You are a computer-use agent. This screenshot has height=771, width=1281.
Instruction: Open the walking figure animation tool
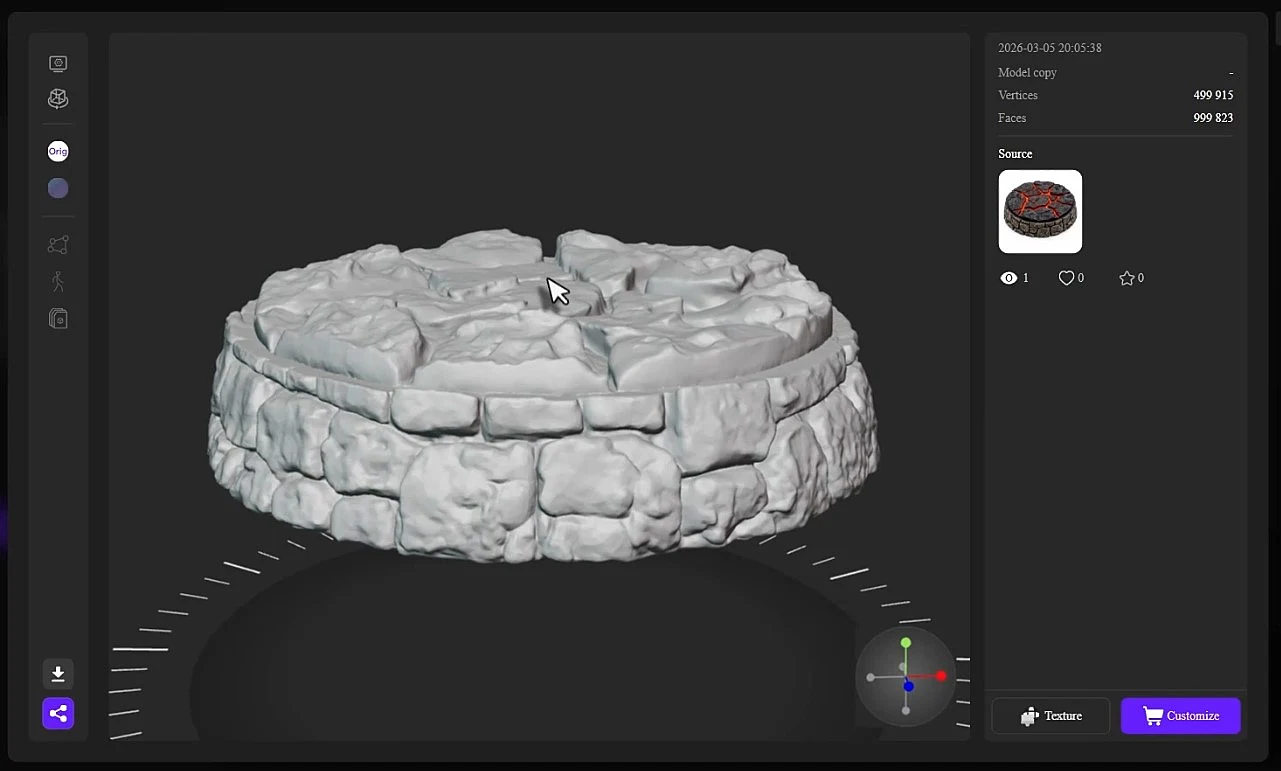tap(58, 281)
